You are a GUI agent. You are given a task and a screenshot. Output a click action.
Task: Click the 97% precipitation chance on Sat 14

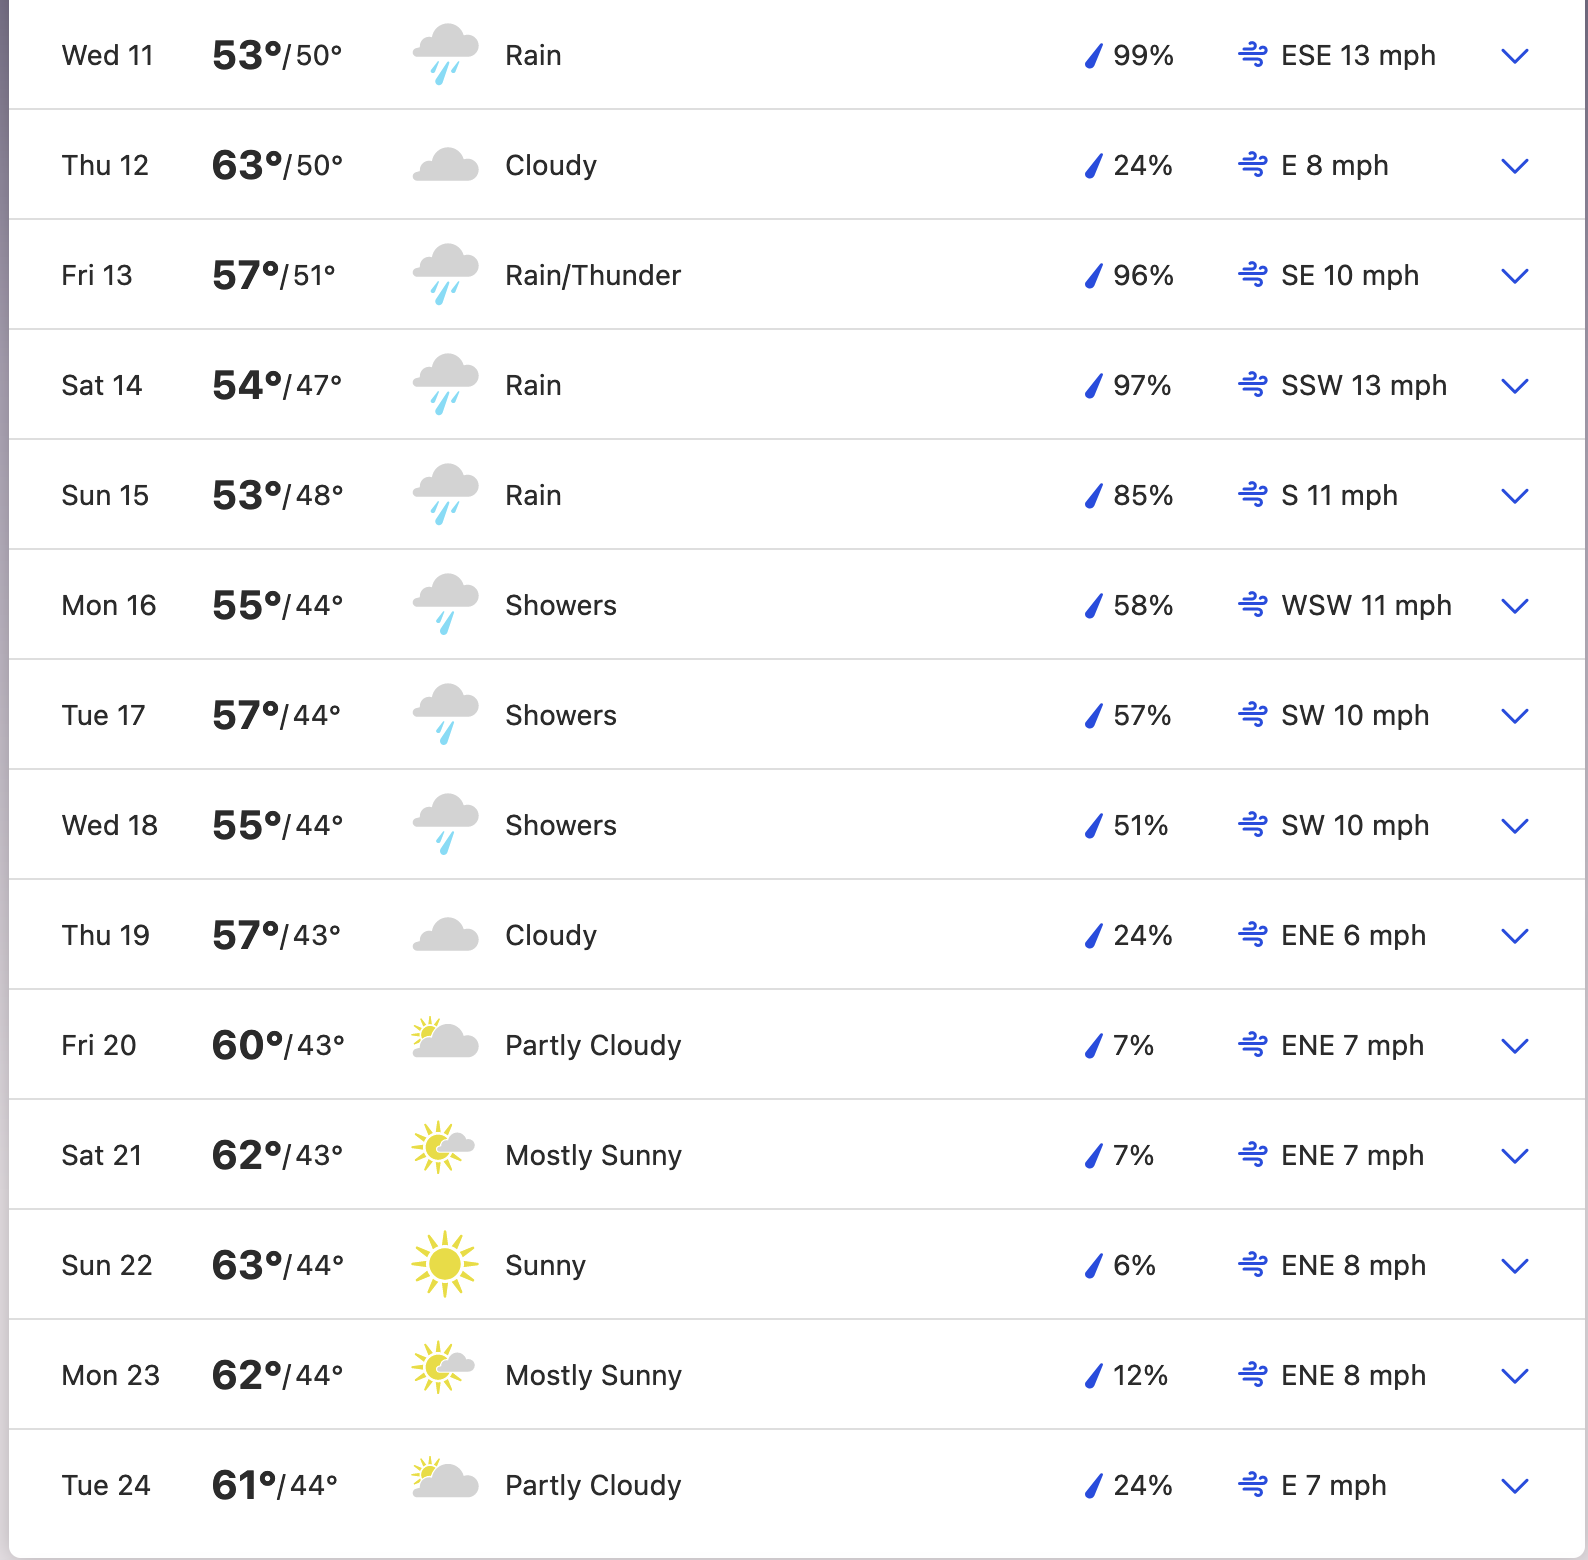1142,385
